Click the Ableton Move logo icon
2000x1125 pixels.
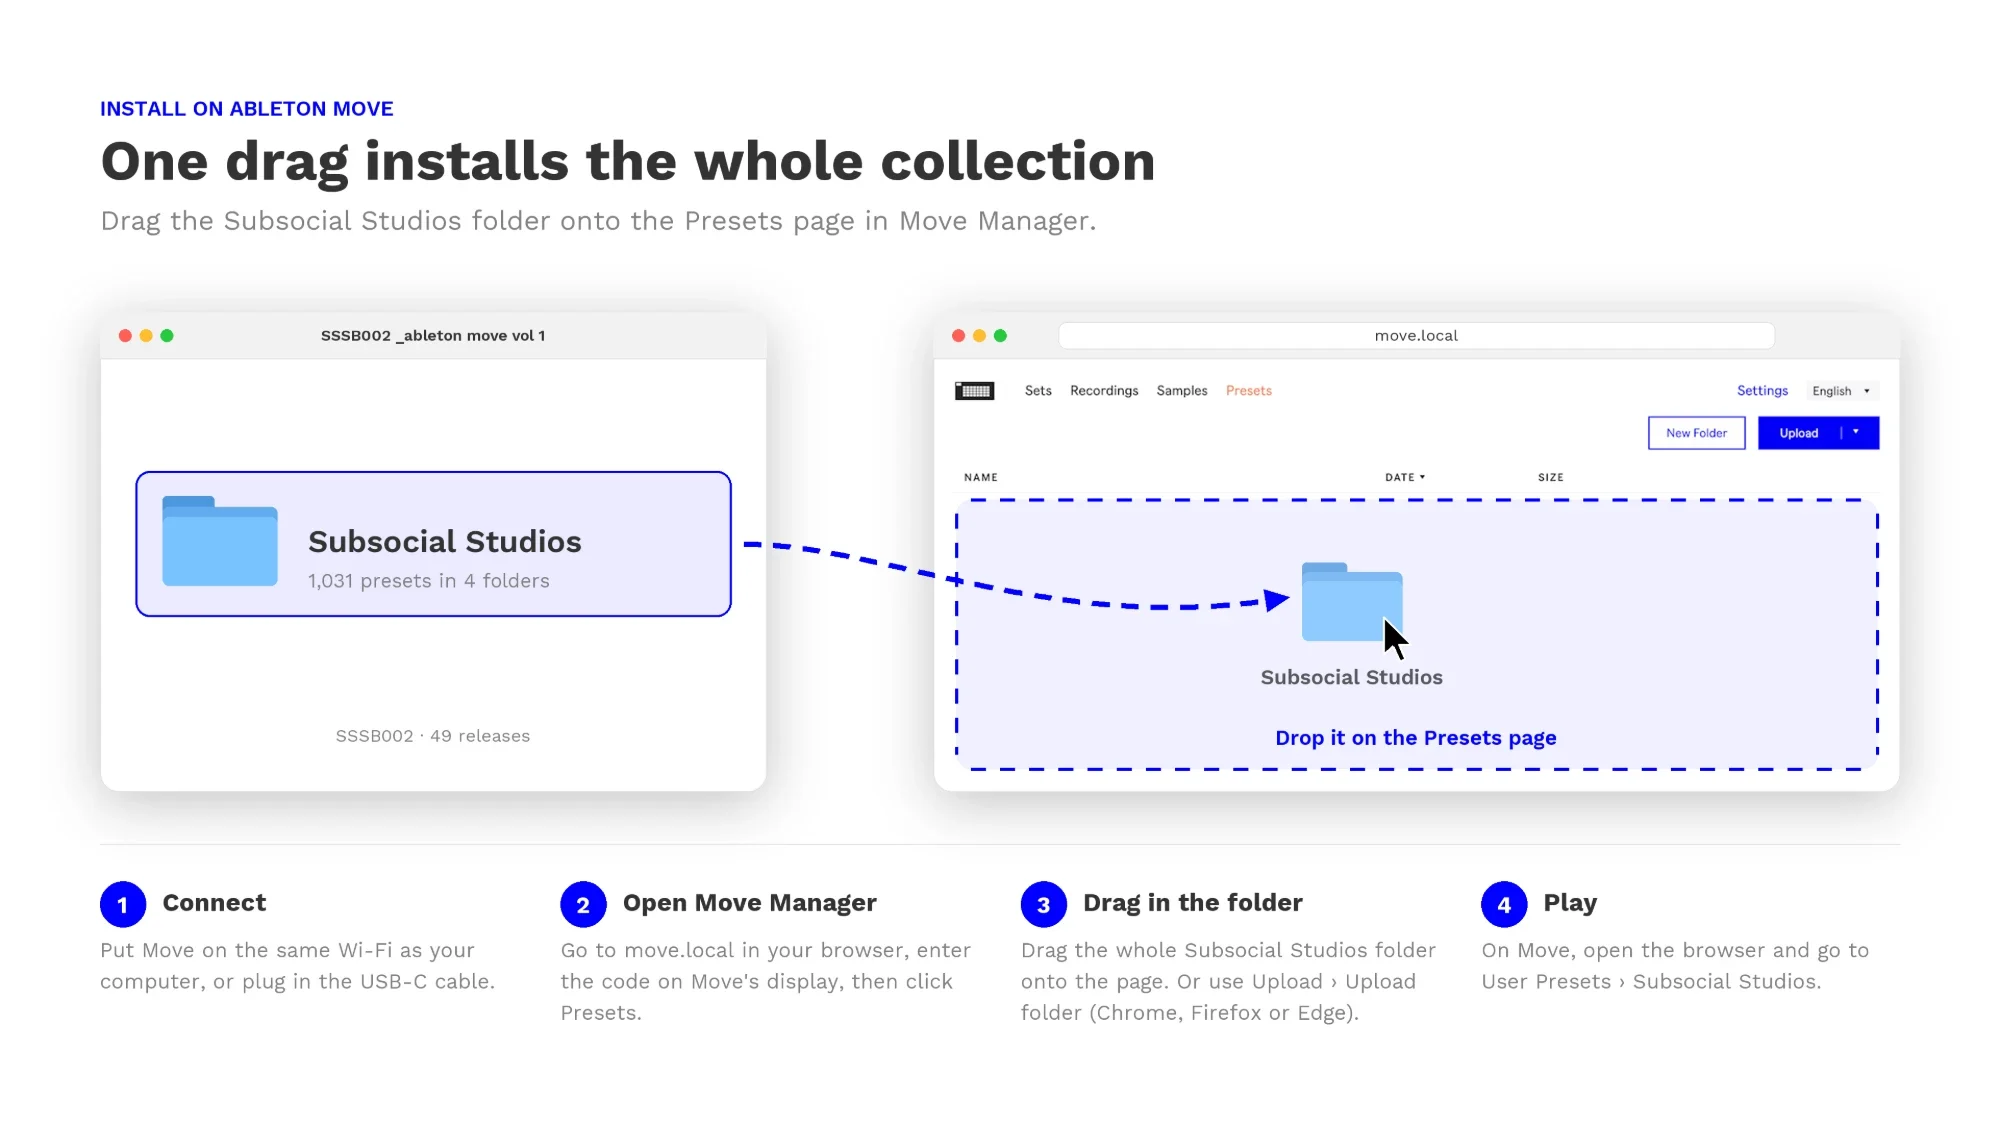pyautogui.click(x=974, y=391)
